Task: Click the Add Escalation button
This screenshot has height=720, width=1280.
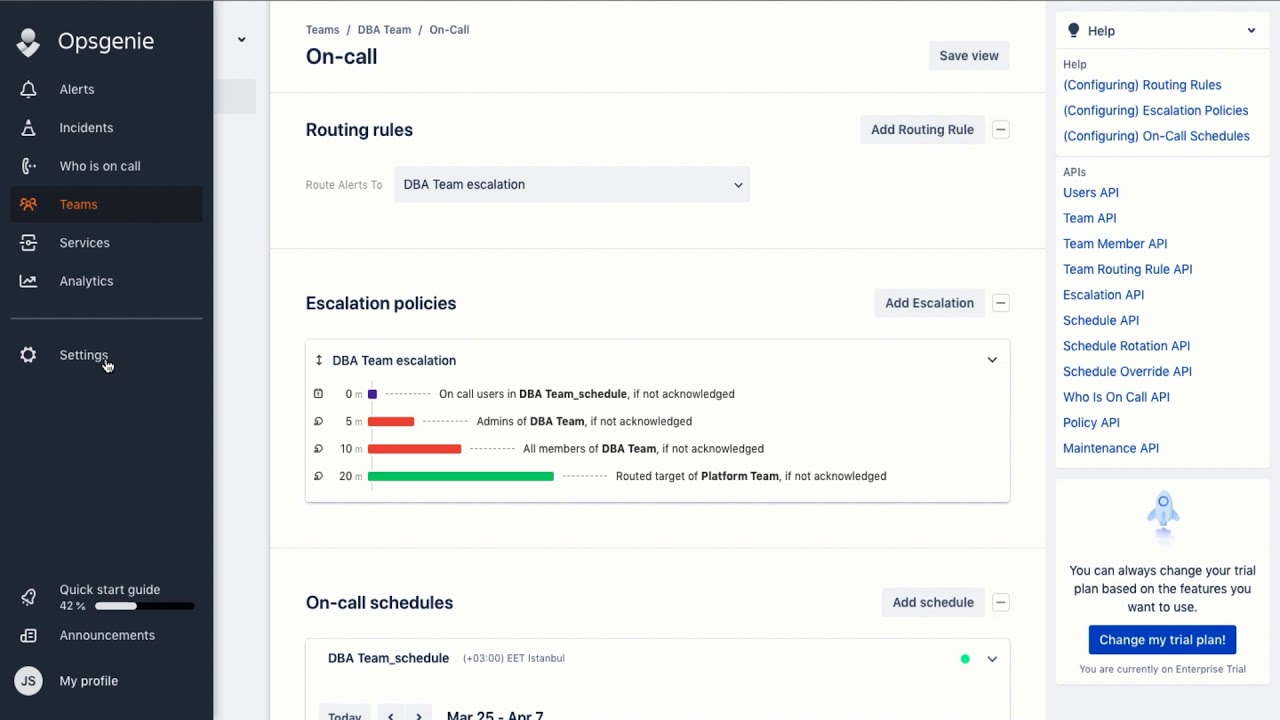Action: point(929,303)
